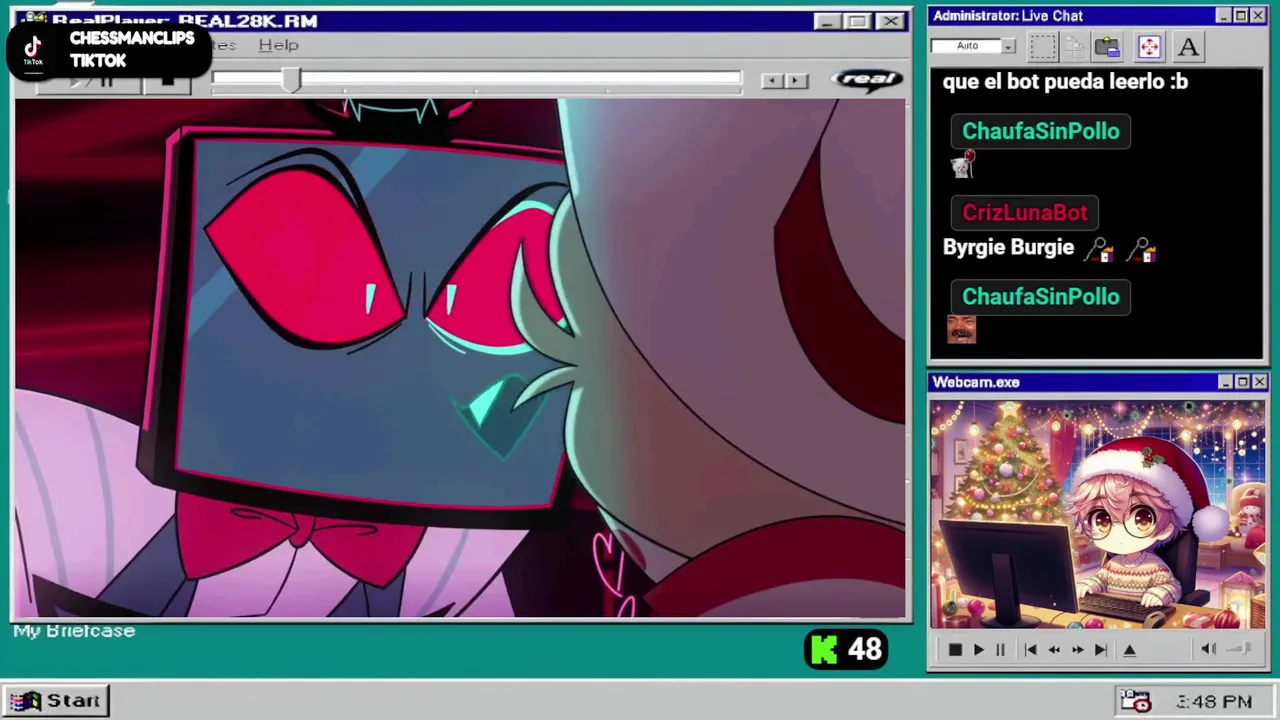Mute the speaker in Webcam.exe
This screenshot has width=1280, height=720.
click(x=1208, y=650)
